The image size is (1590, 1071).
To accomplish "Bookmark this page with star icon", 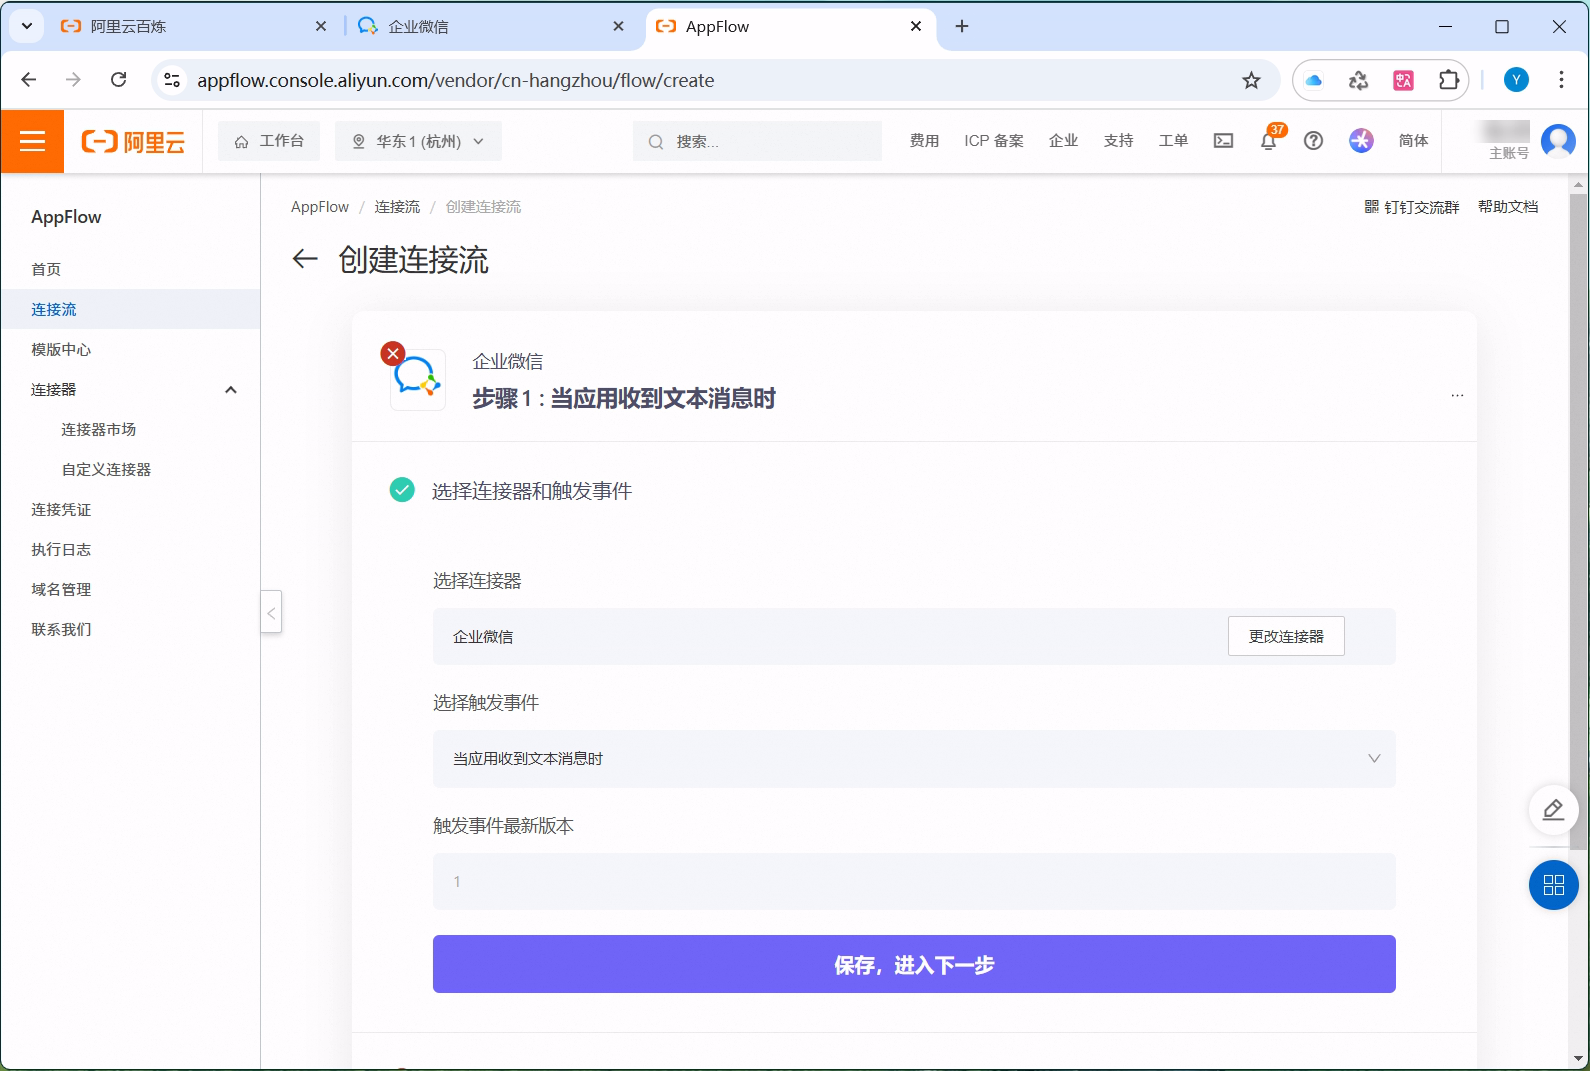I will 1251,80.
